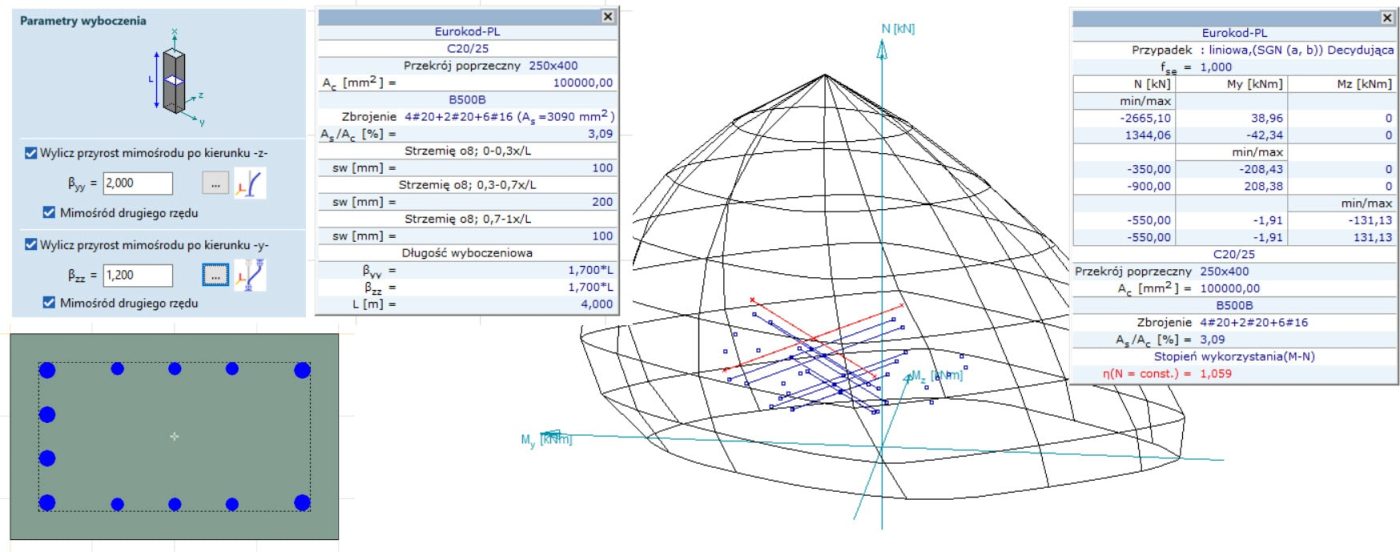
Task: Select the bottom-right corner rebar in cross-section
Action: click(301, 502)
